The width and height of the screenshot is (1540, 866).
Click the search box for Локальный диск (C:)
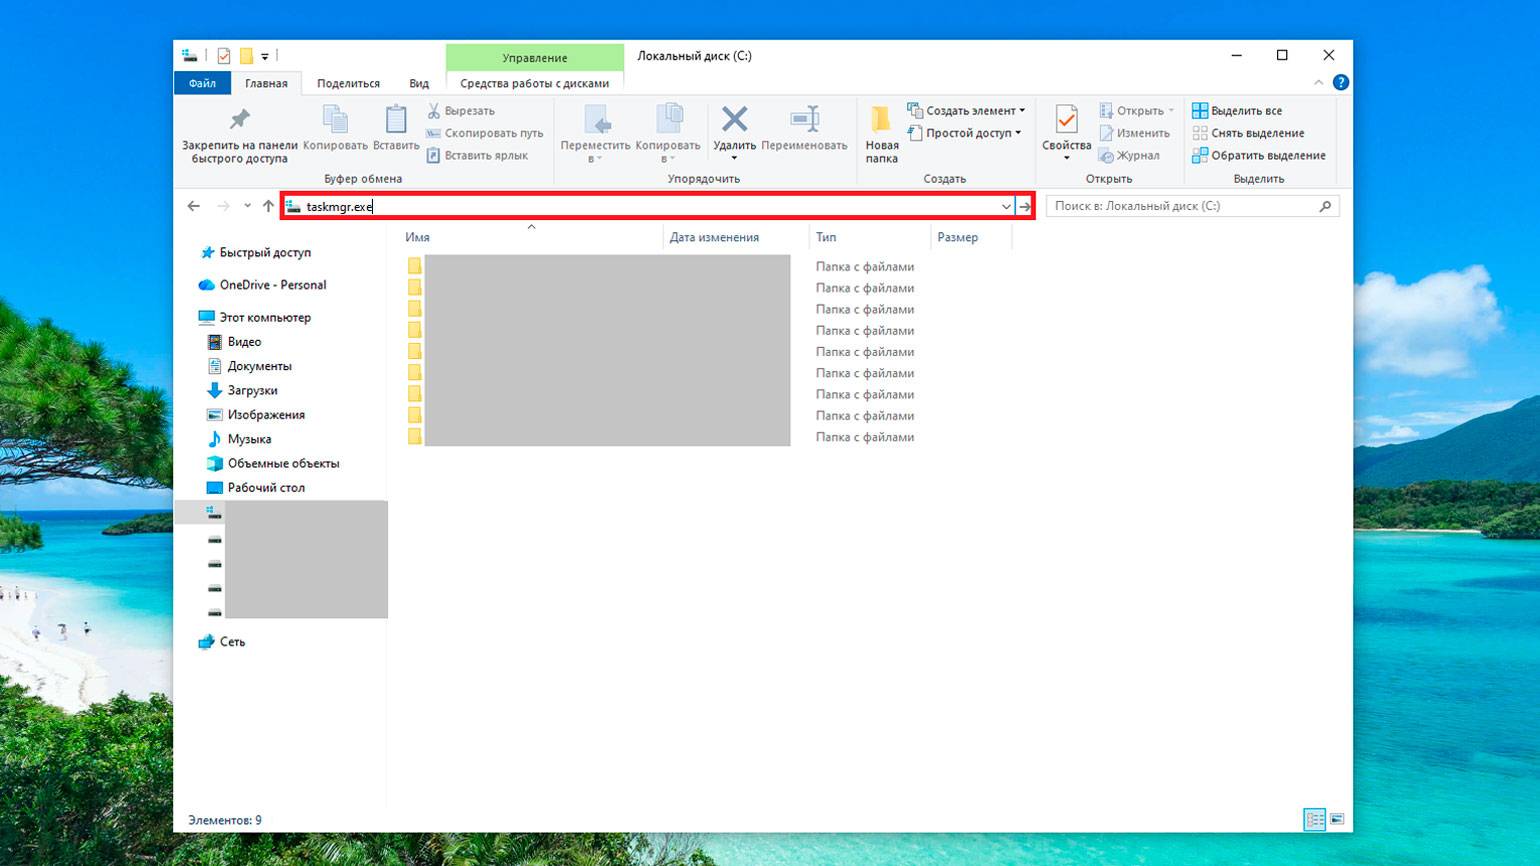(1183, 206)
